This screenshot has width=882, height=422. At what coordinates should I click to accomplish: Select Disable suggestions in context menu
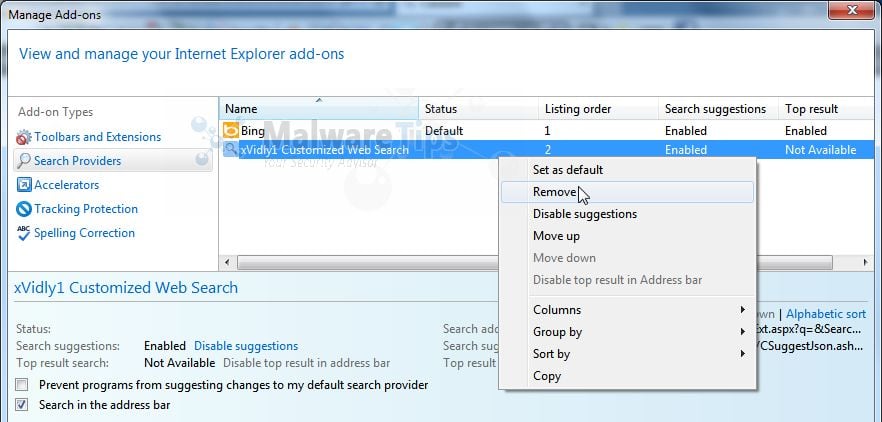[627, 214]
